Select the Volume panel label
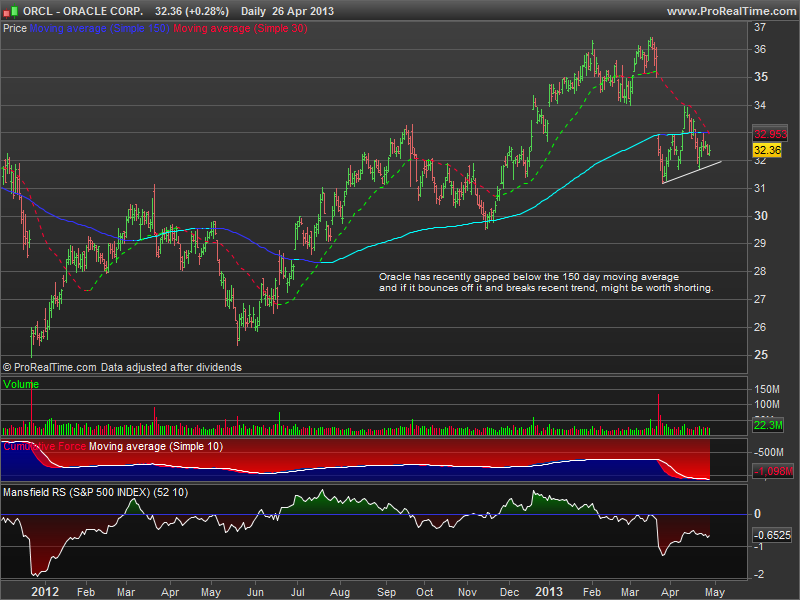This screenshot has height=600, width=800. [x=20, y=384]
